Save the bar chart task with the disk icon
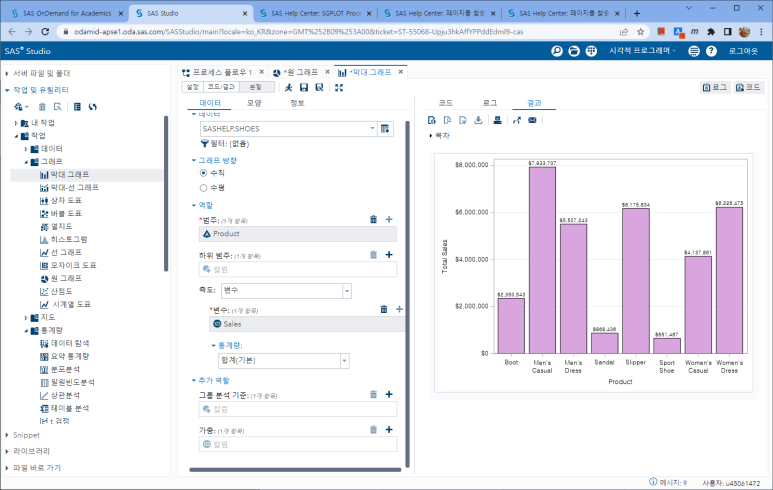This screenshot has width=773, height=490. (304, 87)
